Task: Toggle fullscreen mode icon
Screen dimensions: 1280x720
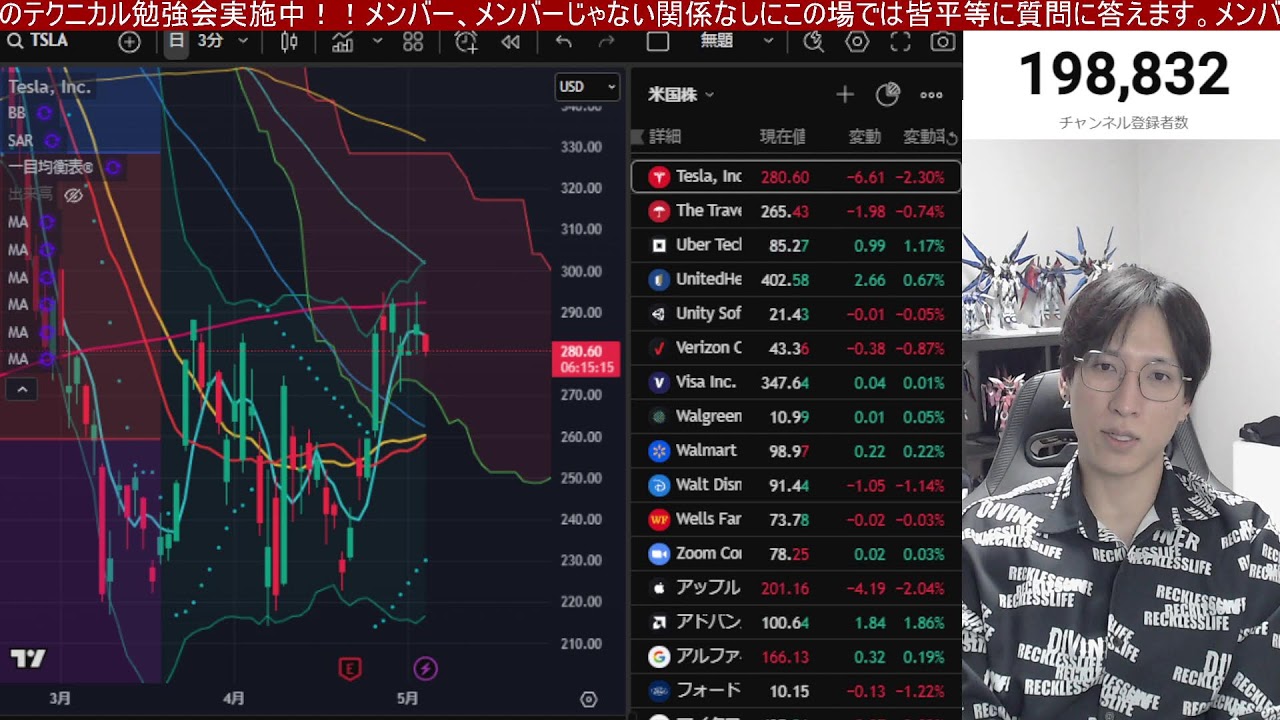Action: click(x=900, y=42)
